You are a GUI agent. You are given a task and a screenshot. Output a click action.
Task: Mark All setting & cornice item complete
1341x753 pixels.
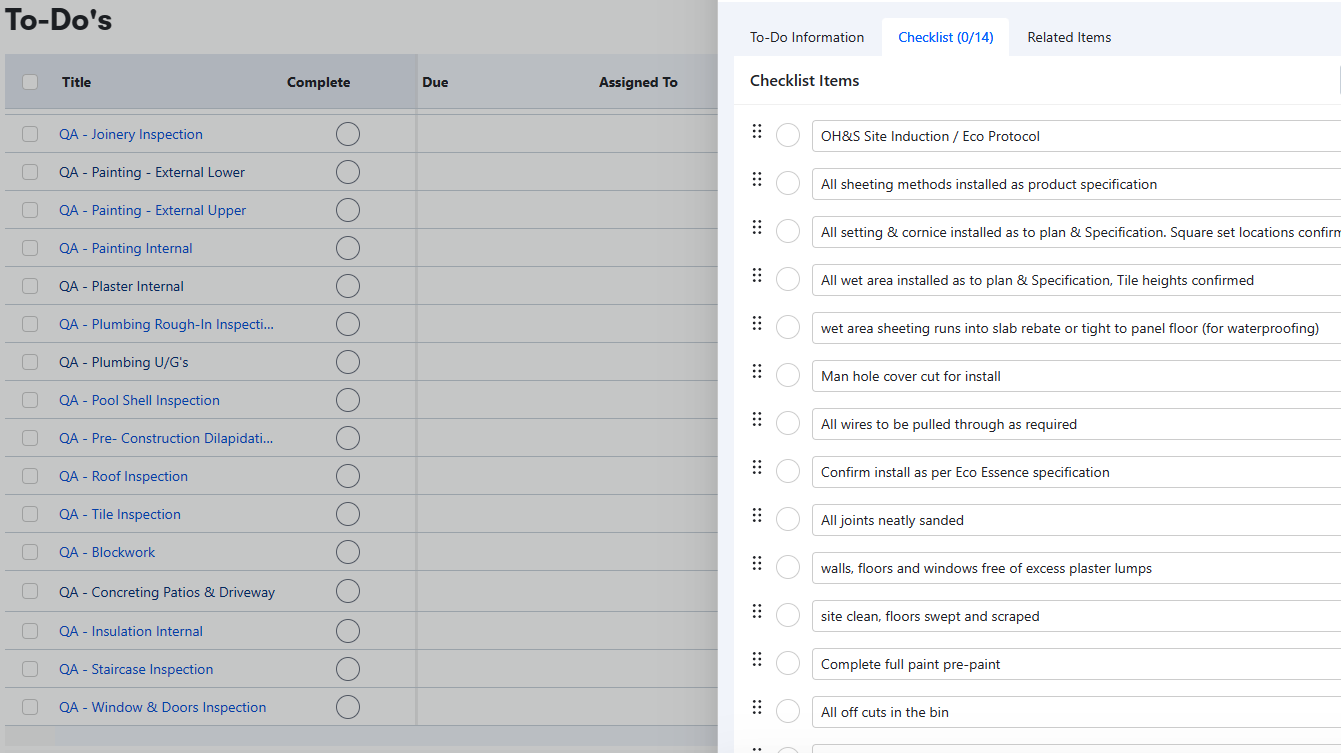[788, 231]
